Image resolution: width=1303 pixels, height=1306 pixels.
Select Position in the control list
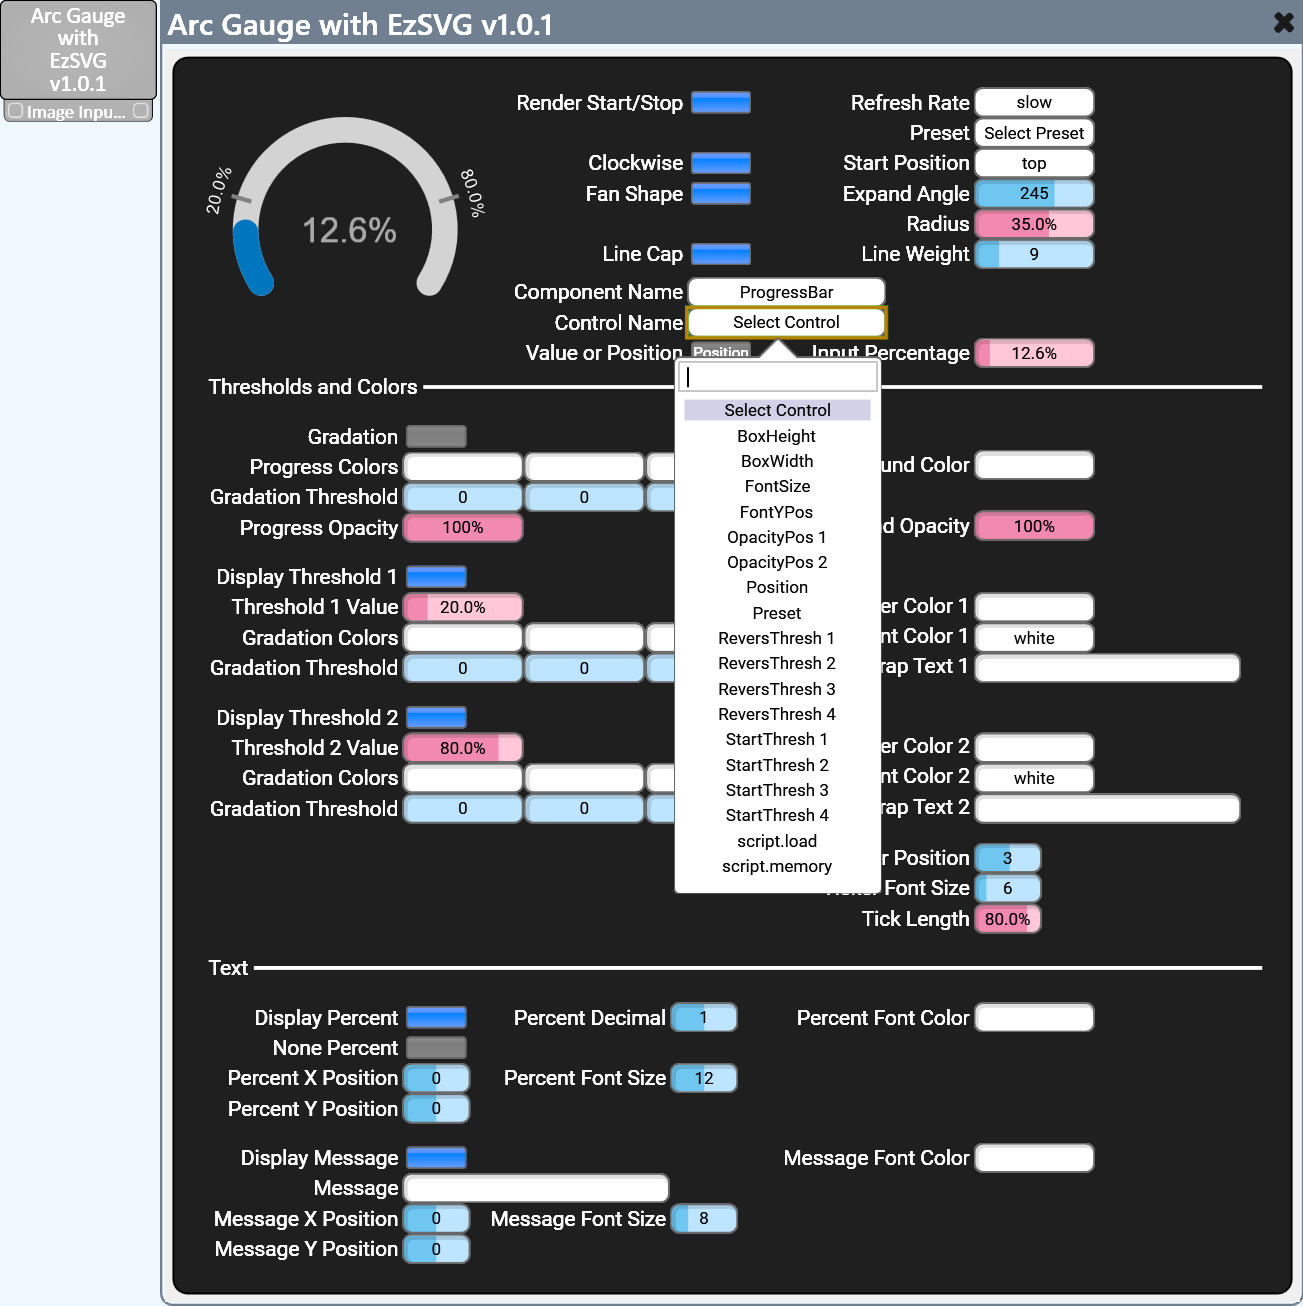coord(777,587)
